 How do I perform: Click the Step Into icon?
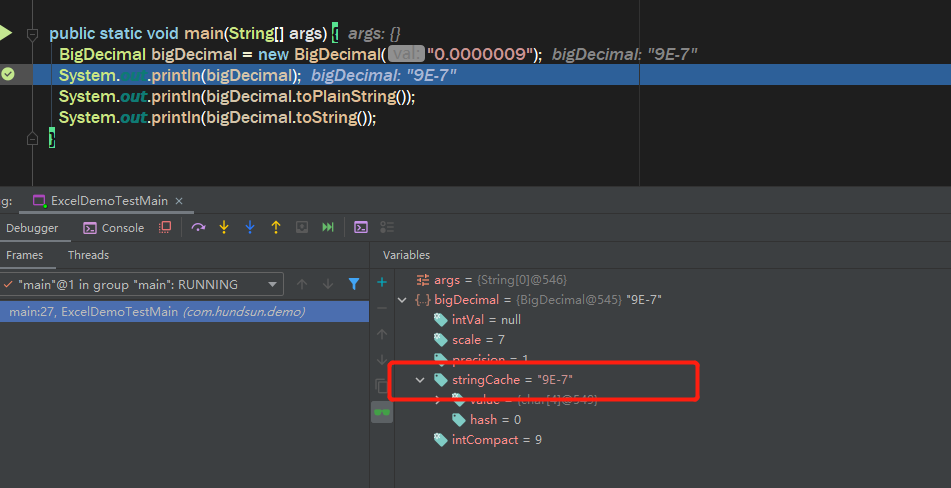pos(224,227)
